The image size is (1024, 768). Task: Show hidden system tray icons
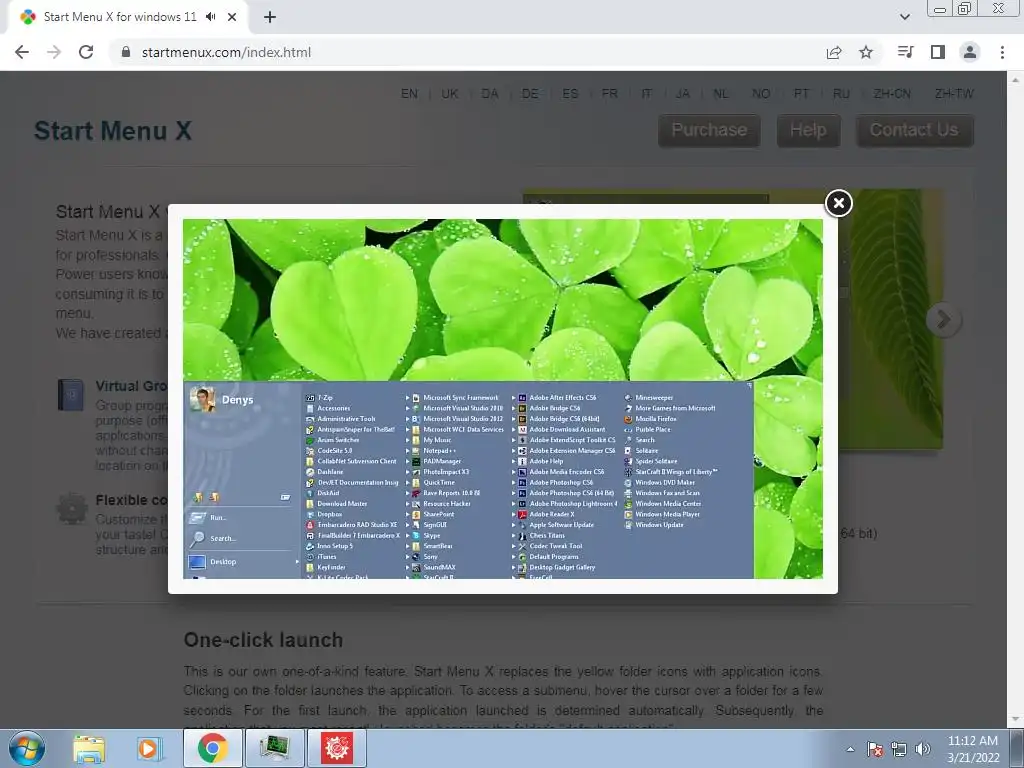tap(850, 749)
